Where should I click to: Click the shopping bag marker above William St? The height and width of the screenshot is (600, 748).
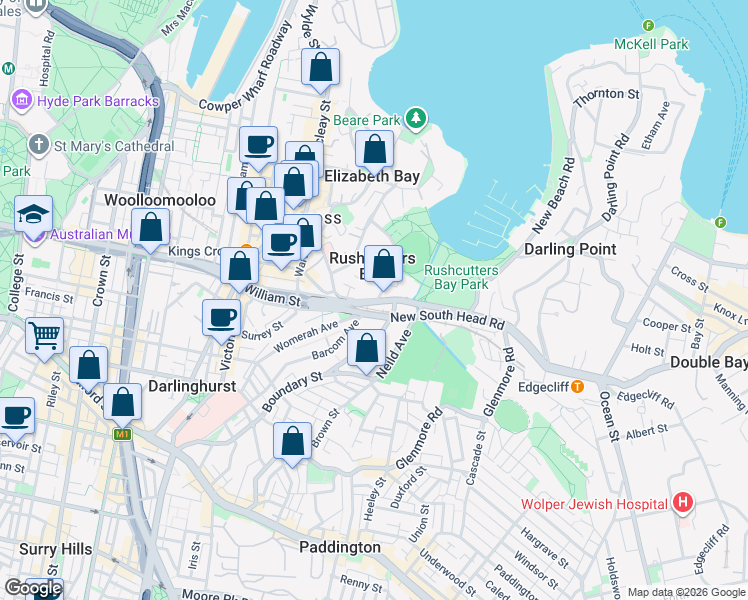(239, 267)
